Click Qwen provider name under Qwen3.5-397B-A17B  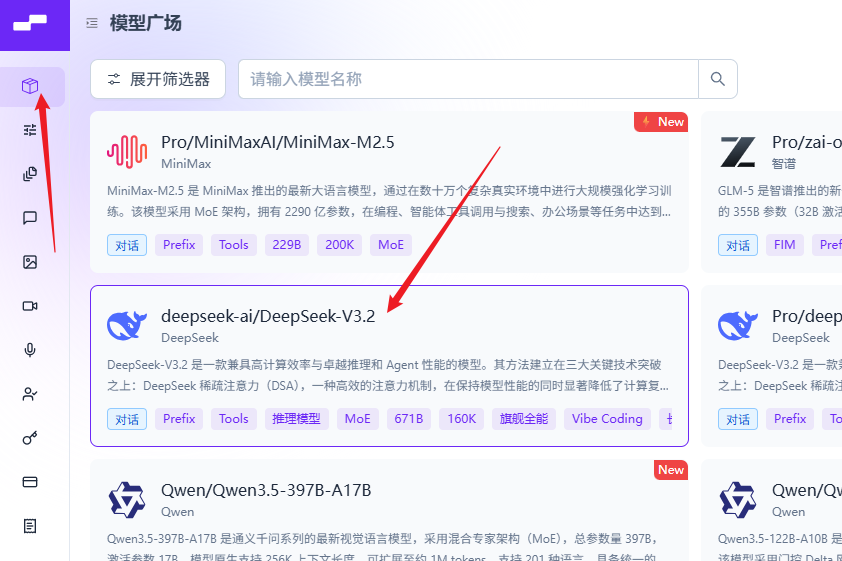(178, 512)
